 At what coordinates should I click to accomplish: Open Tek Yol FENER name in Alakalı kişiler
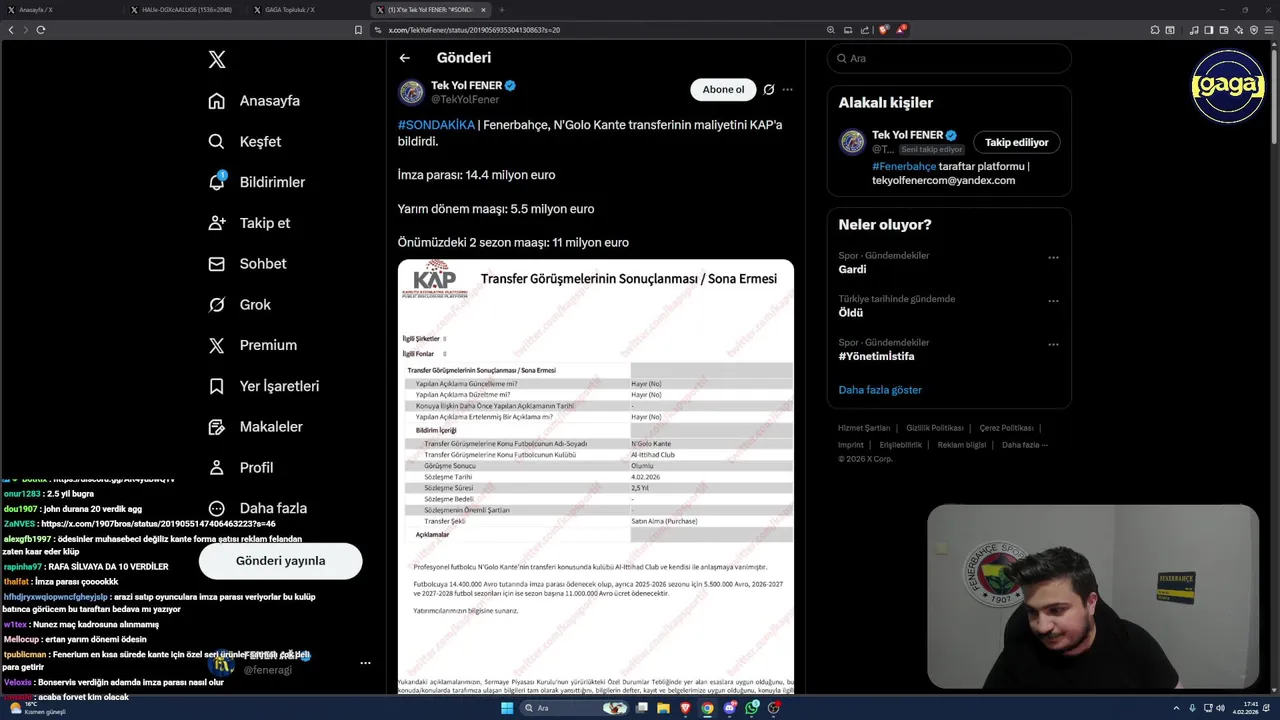tap(907, 135)
